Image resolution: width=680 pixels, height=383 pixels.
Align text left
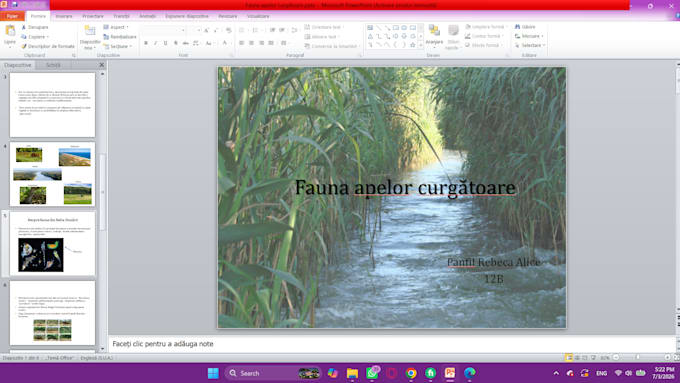click(x=242, y=43)
